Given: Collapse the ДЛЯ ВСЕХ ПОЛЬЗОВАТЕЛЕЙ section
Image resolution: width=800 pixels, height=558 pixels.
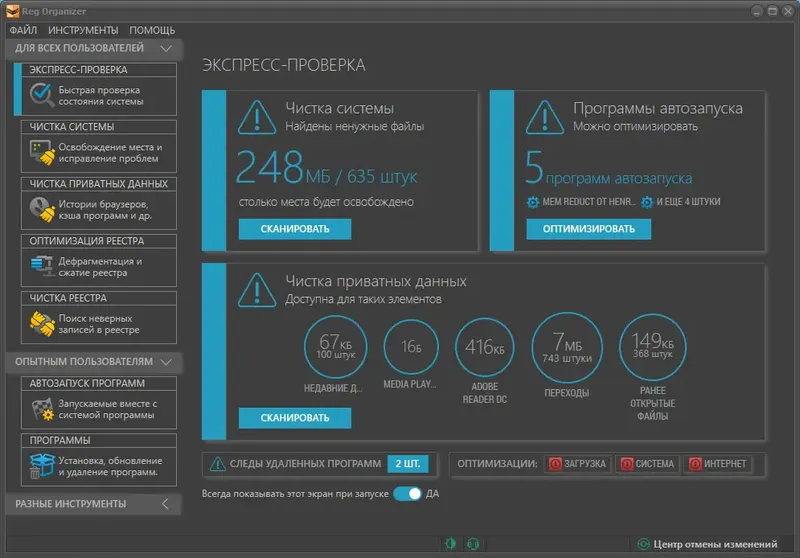Looking at the screenshot, I should pyautogui.click(x=166, y=48).
